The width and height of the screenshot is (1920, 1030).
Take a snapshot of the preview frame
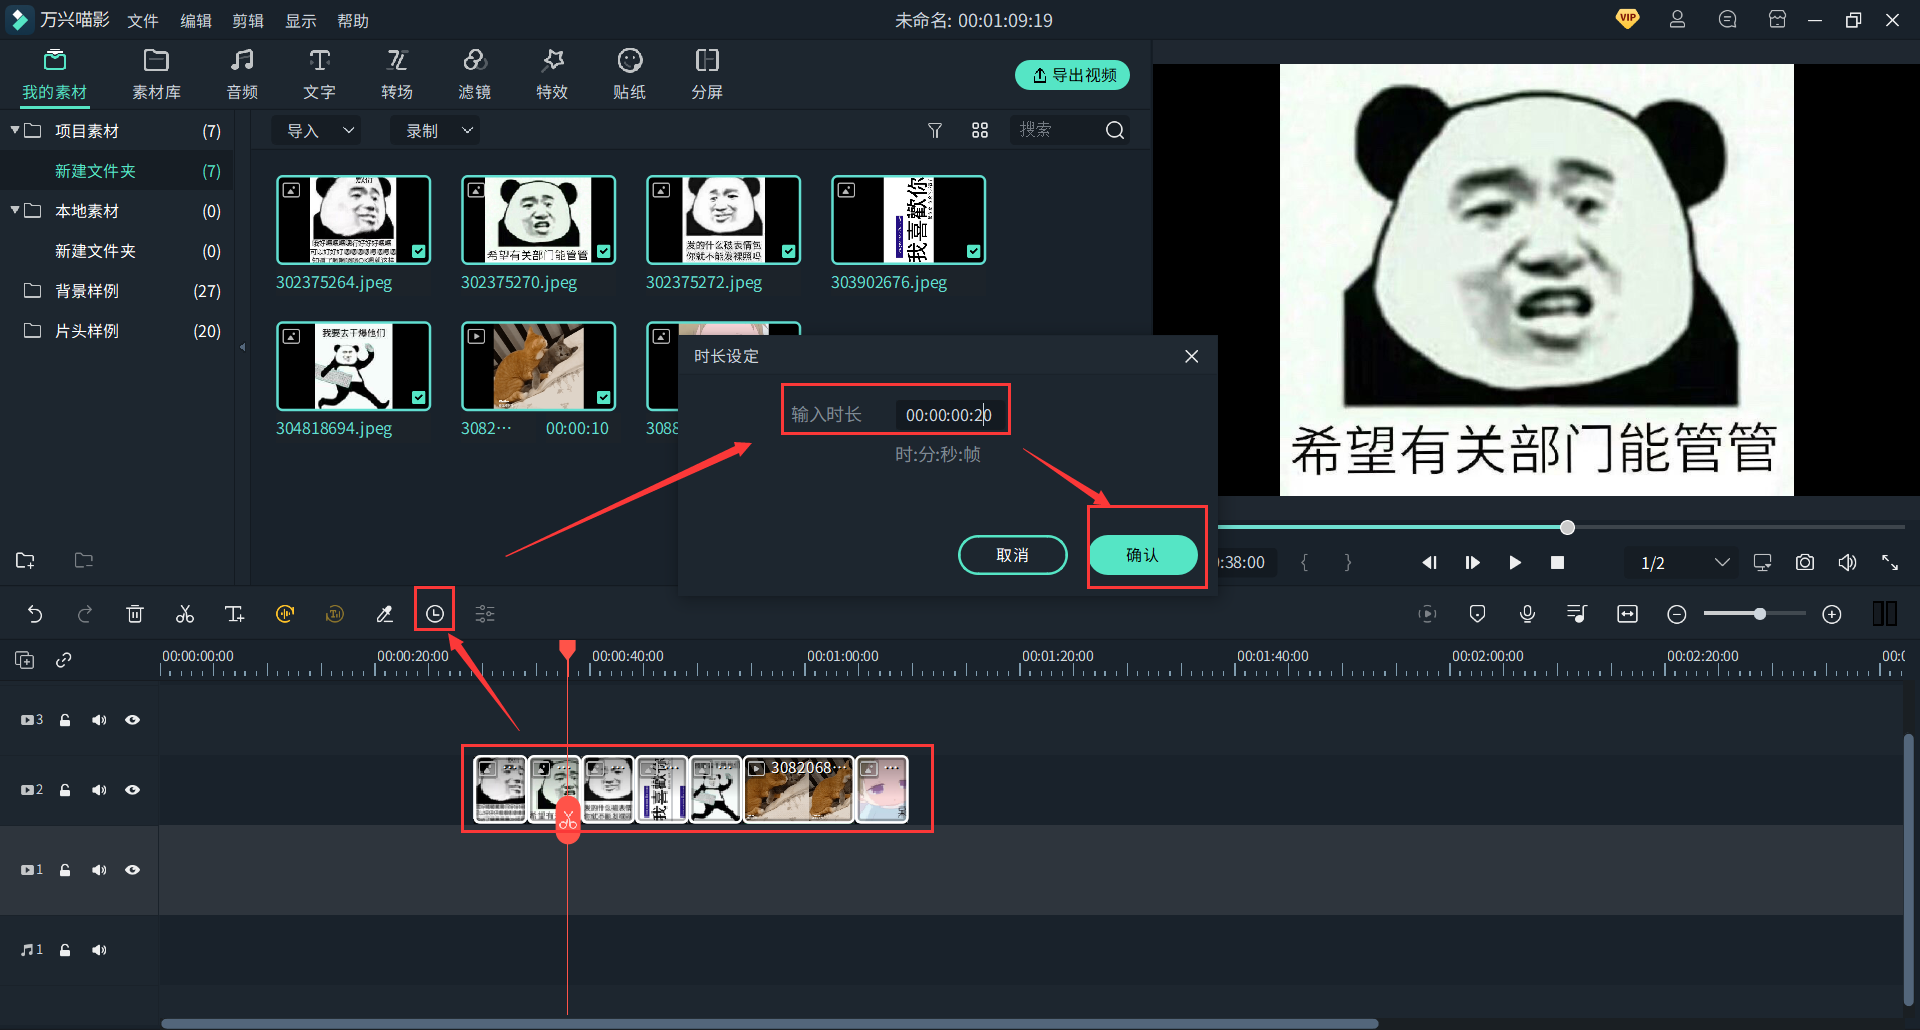click(1805, 562)
